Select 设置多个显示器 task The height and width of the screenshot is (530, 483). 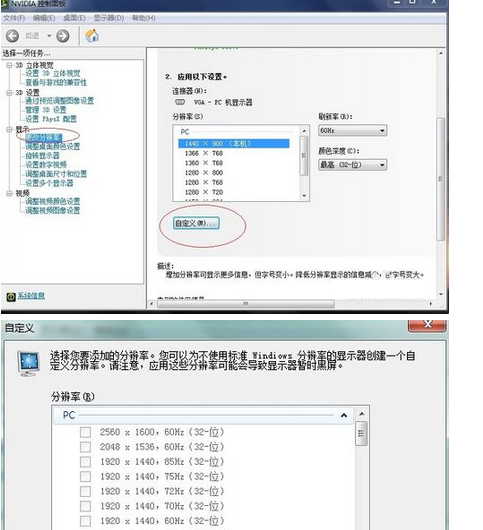click(x=49, y=183)
